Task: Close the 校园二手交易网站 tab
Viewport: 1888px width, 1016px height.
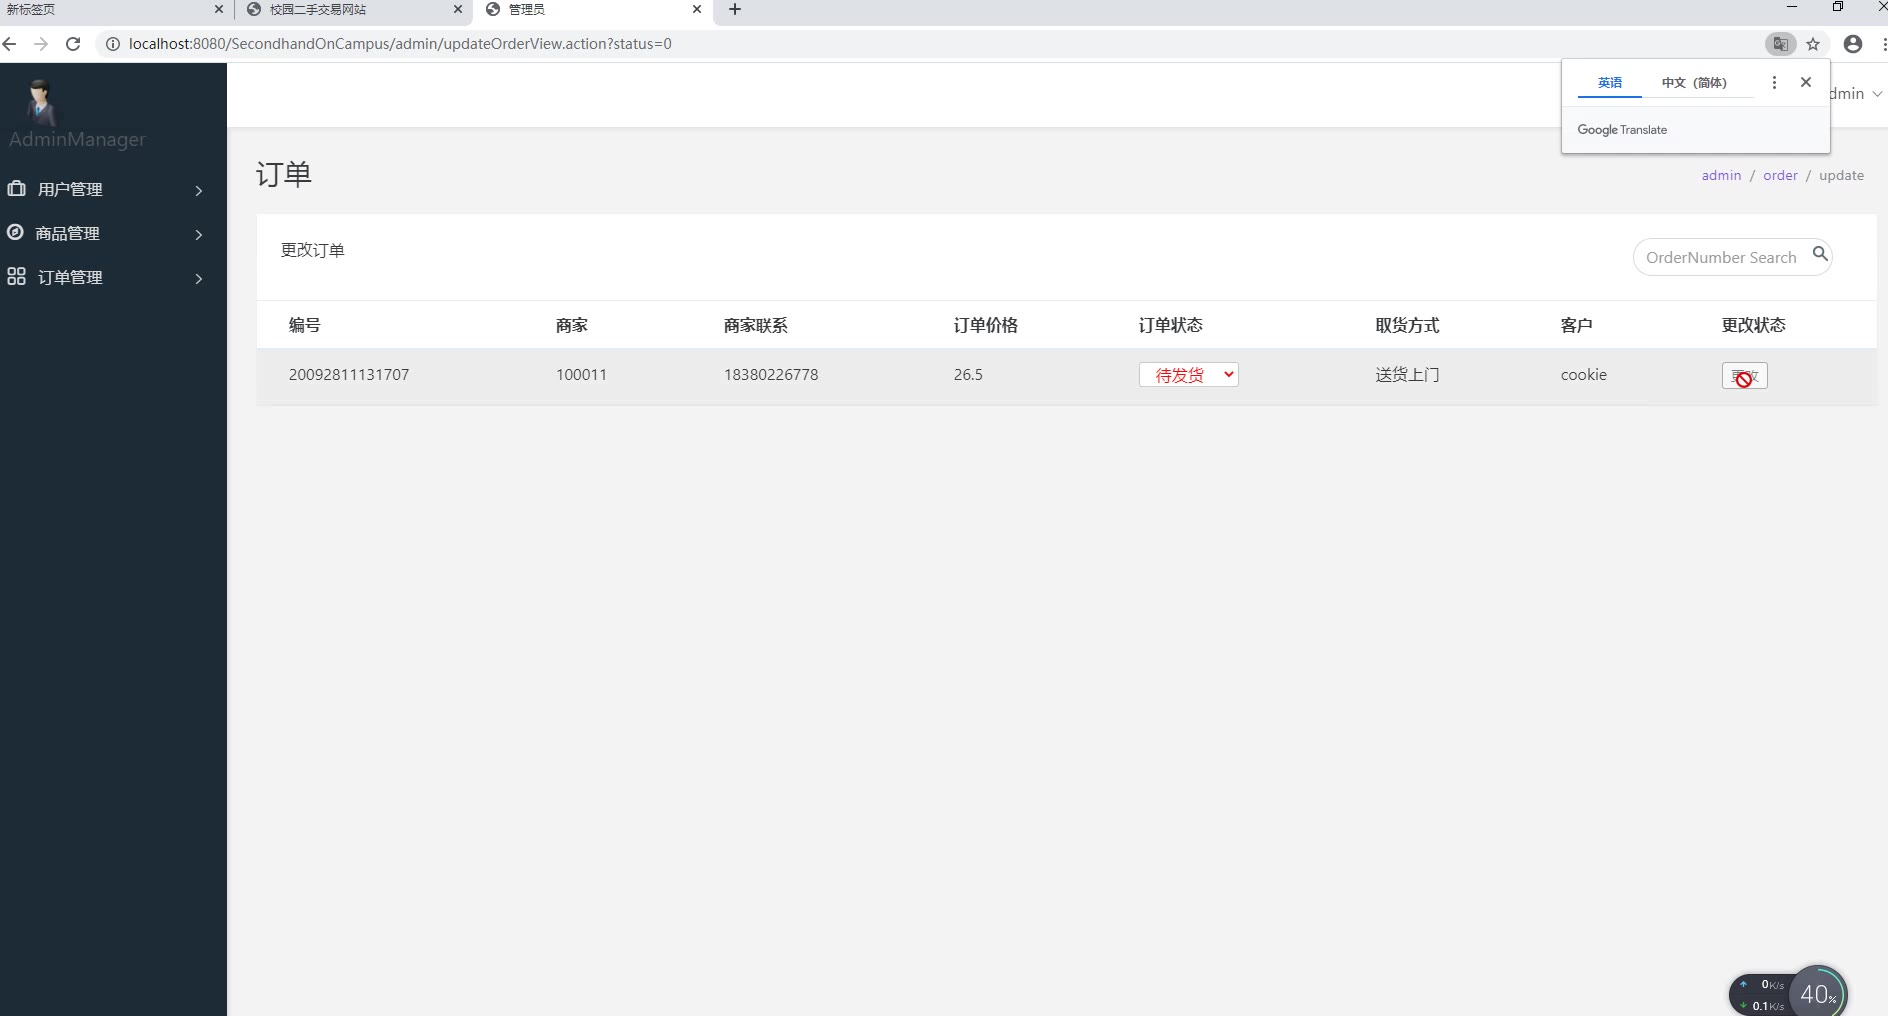Action: pyautogui.click(x=458, y=9)
